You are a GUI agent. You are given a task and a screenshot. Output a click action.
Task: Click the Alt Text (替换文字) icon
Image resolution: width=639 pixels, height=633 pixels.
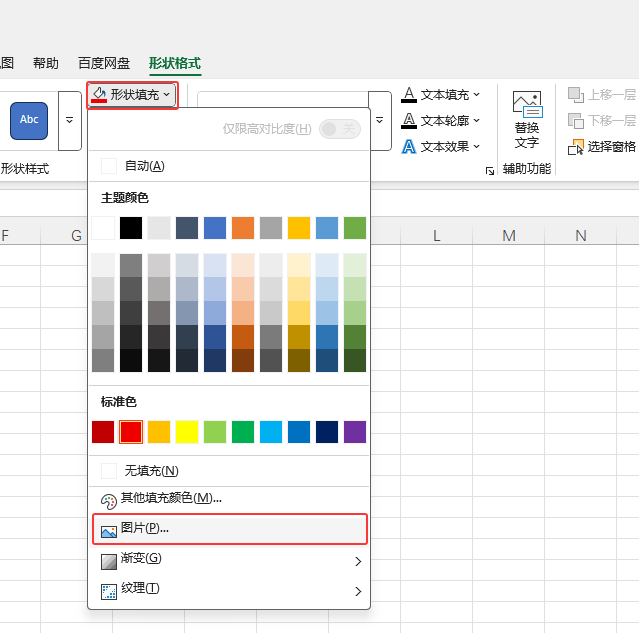(x=527, y=104)
